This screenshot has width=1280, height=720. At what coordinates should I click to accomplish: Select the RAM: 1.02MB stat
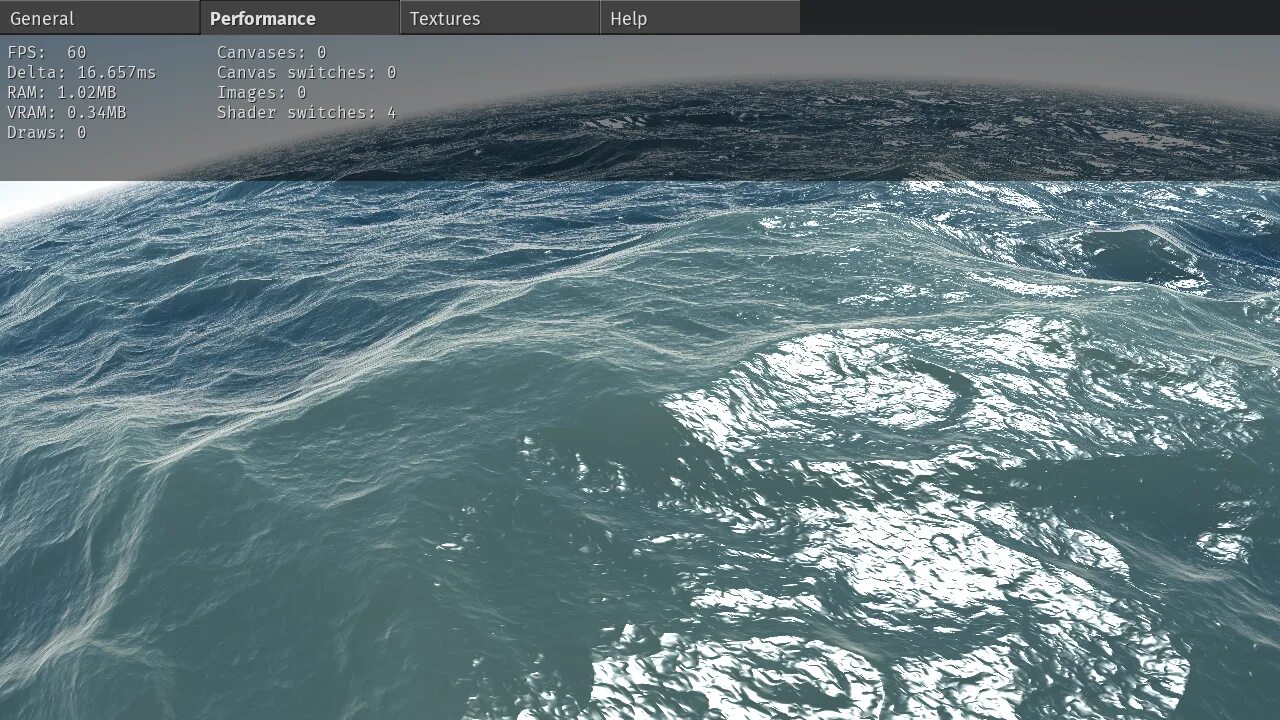point(62,92)
